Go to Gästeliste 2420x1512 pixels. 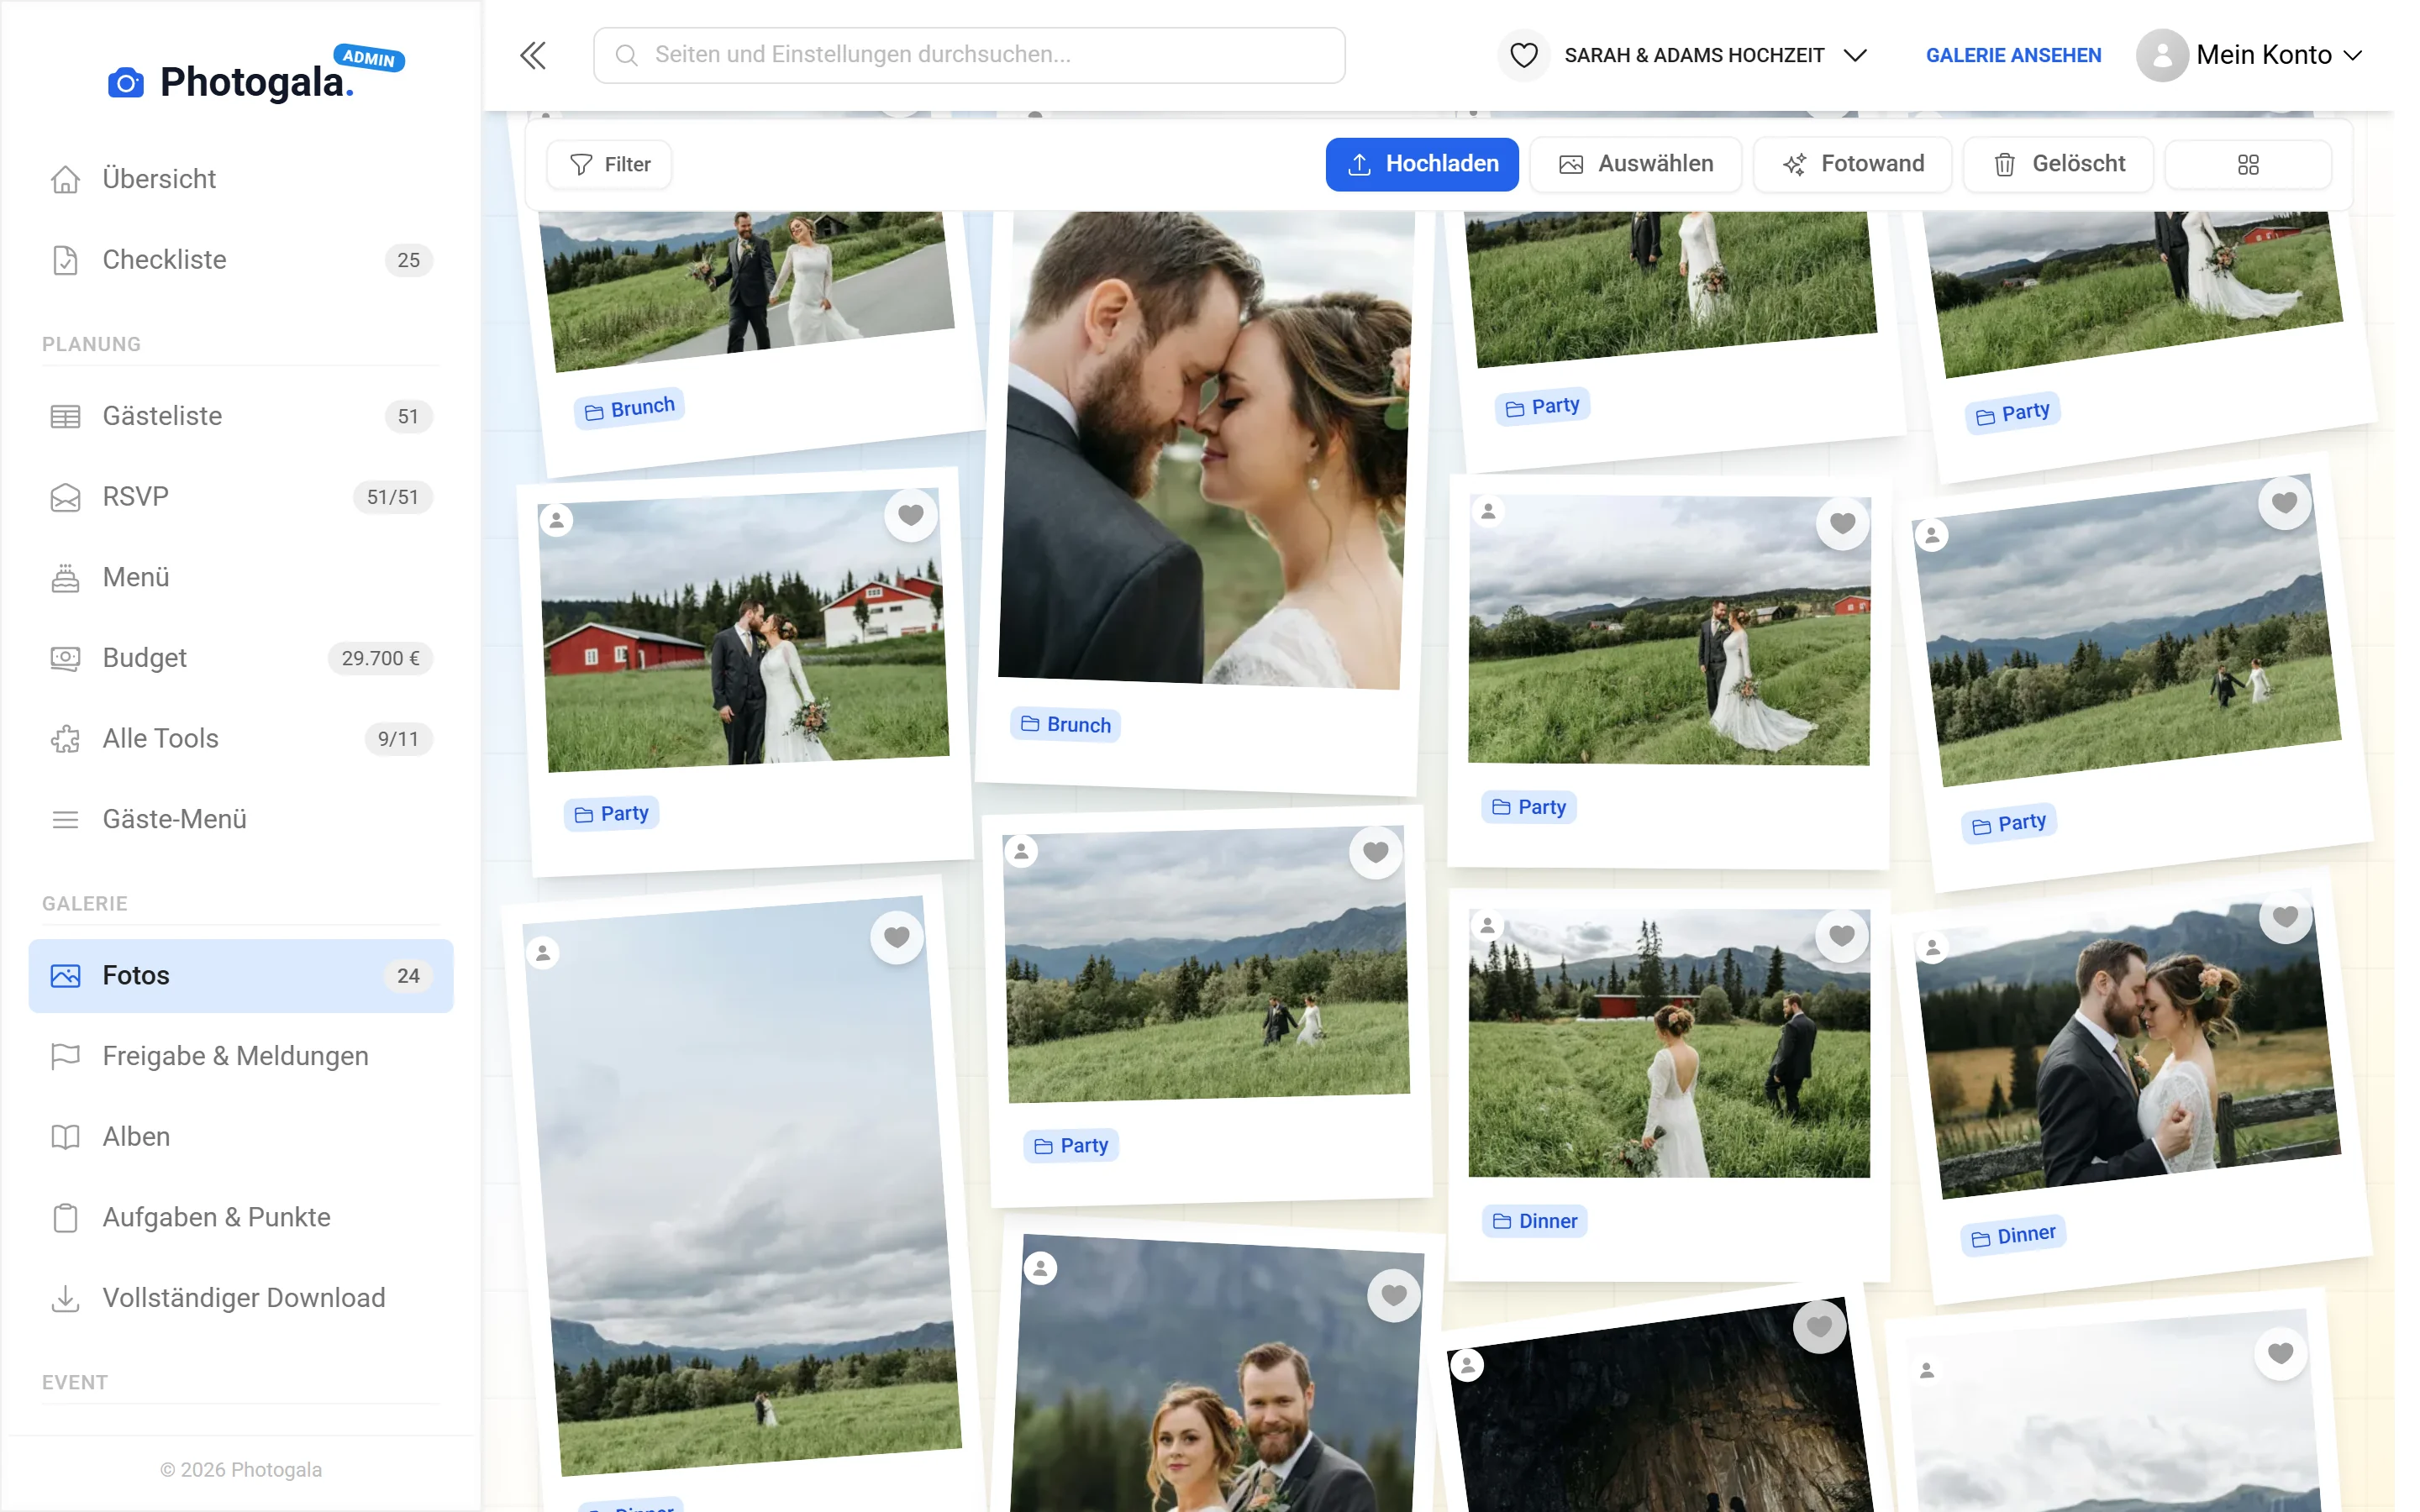(x=241, y=416)
